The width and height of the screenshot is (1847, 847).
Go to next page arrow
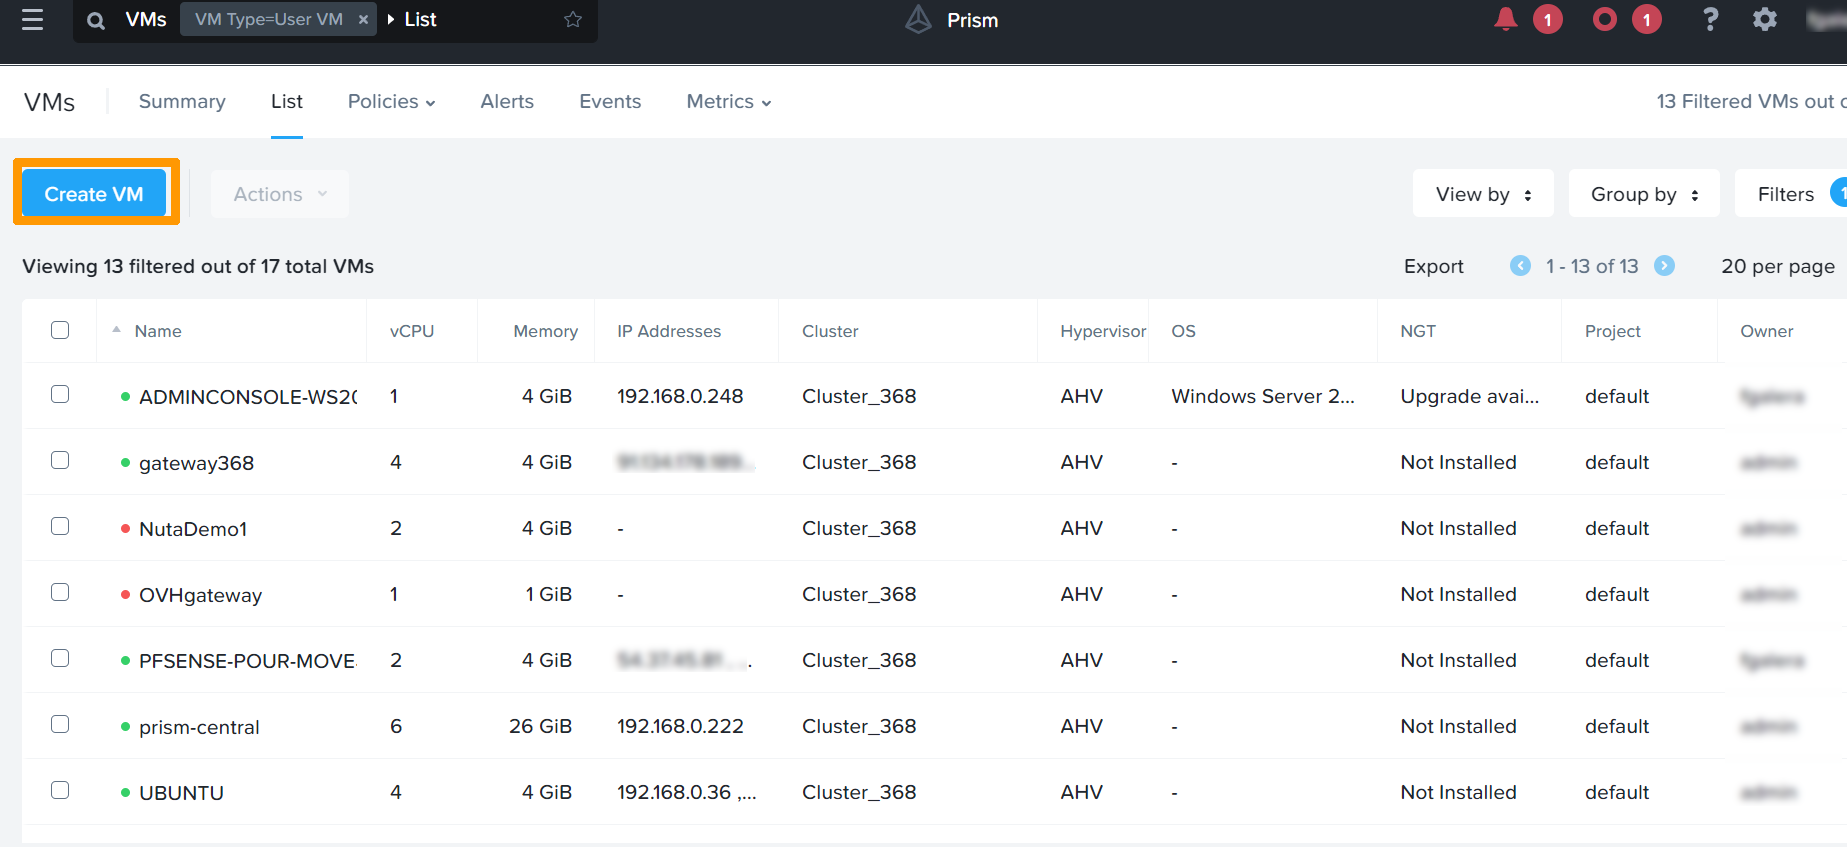tap(1664, 266)
